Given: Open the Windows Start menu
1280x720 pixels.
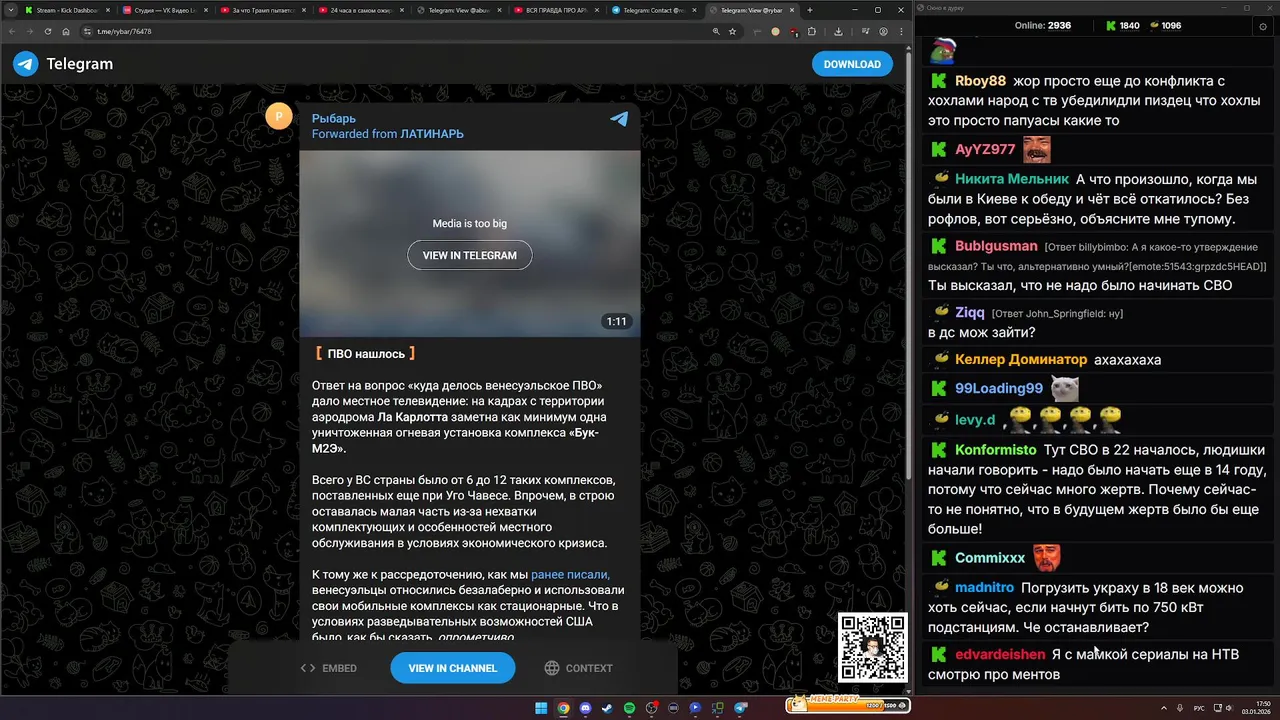Looking at the screenshot, I should pyautogui.click(x=541, y=708).
